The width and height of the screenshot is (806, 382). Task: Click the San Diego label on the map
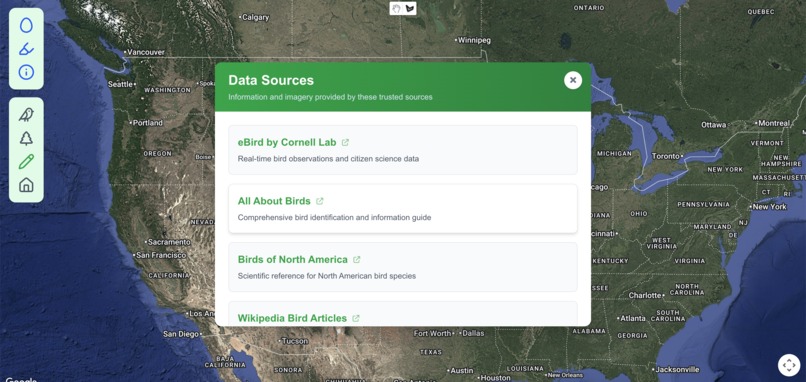pos(181,334)
